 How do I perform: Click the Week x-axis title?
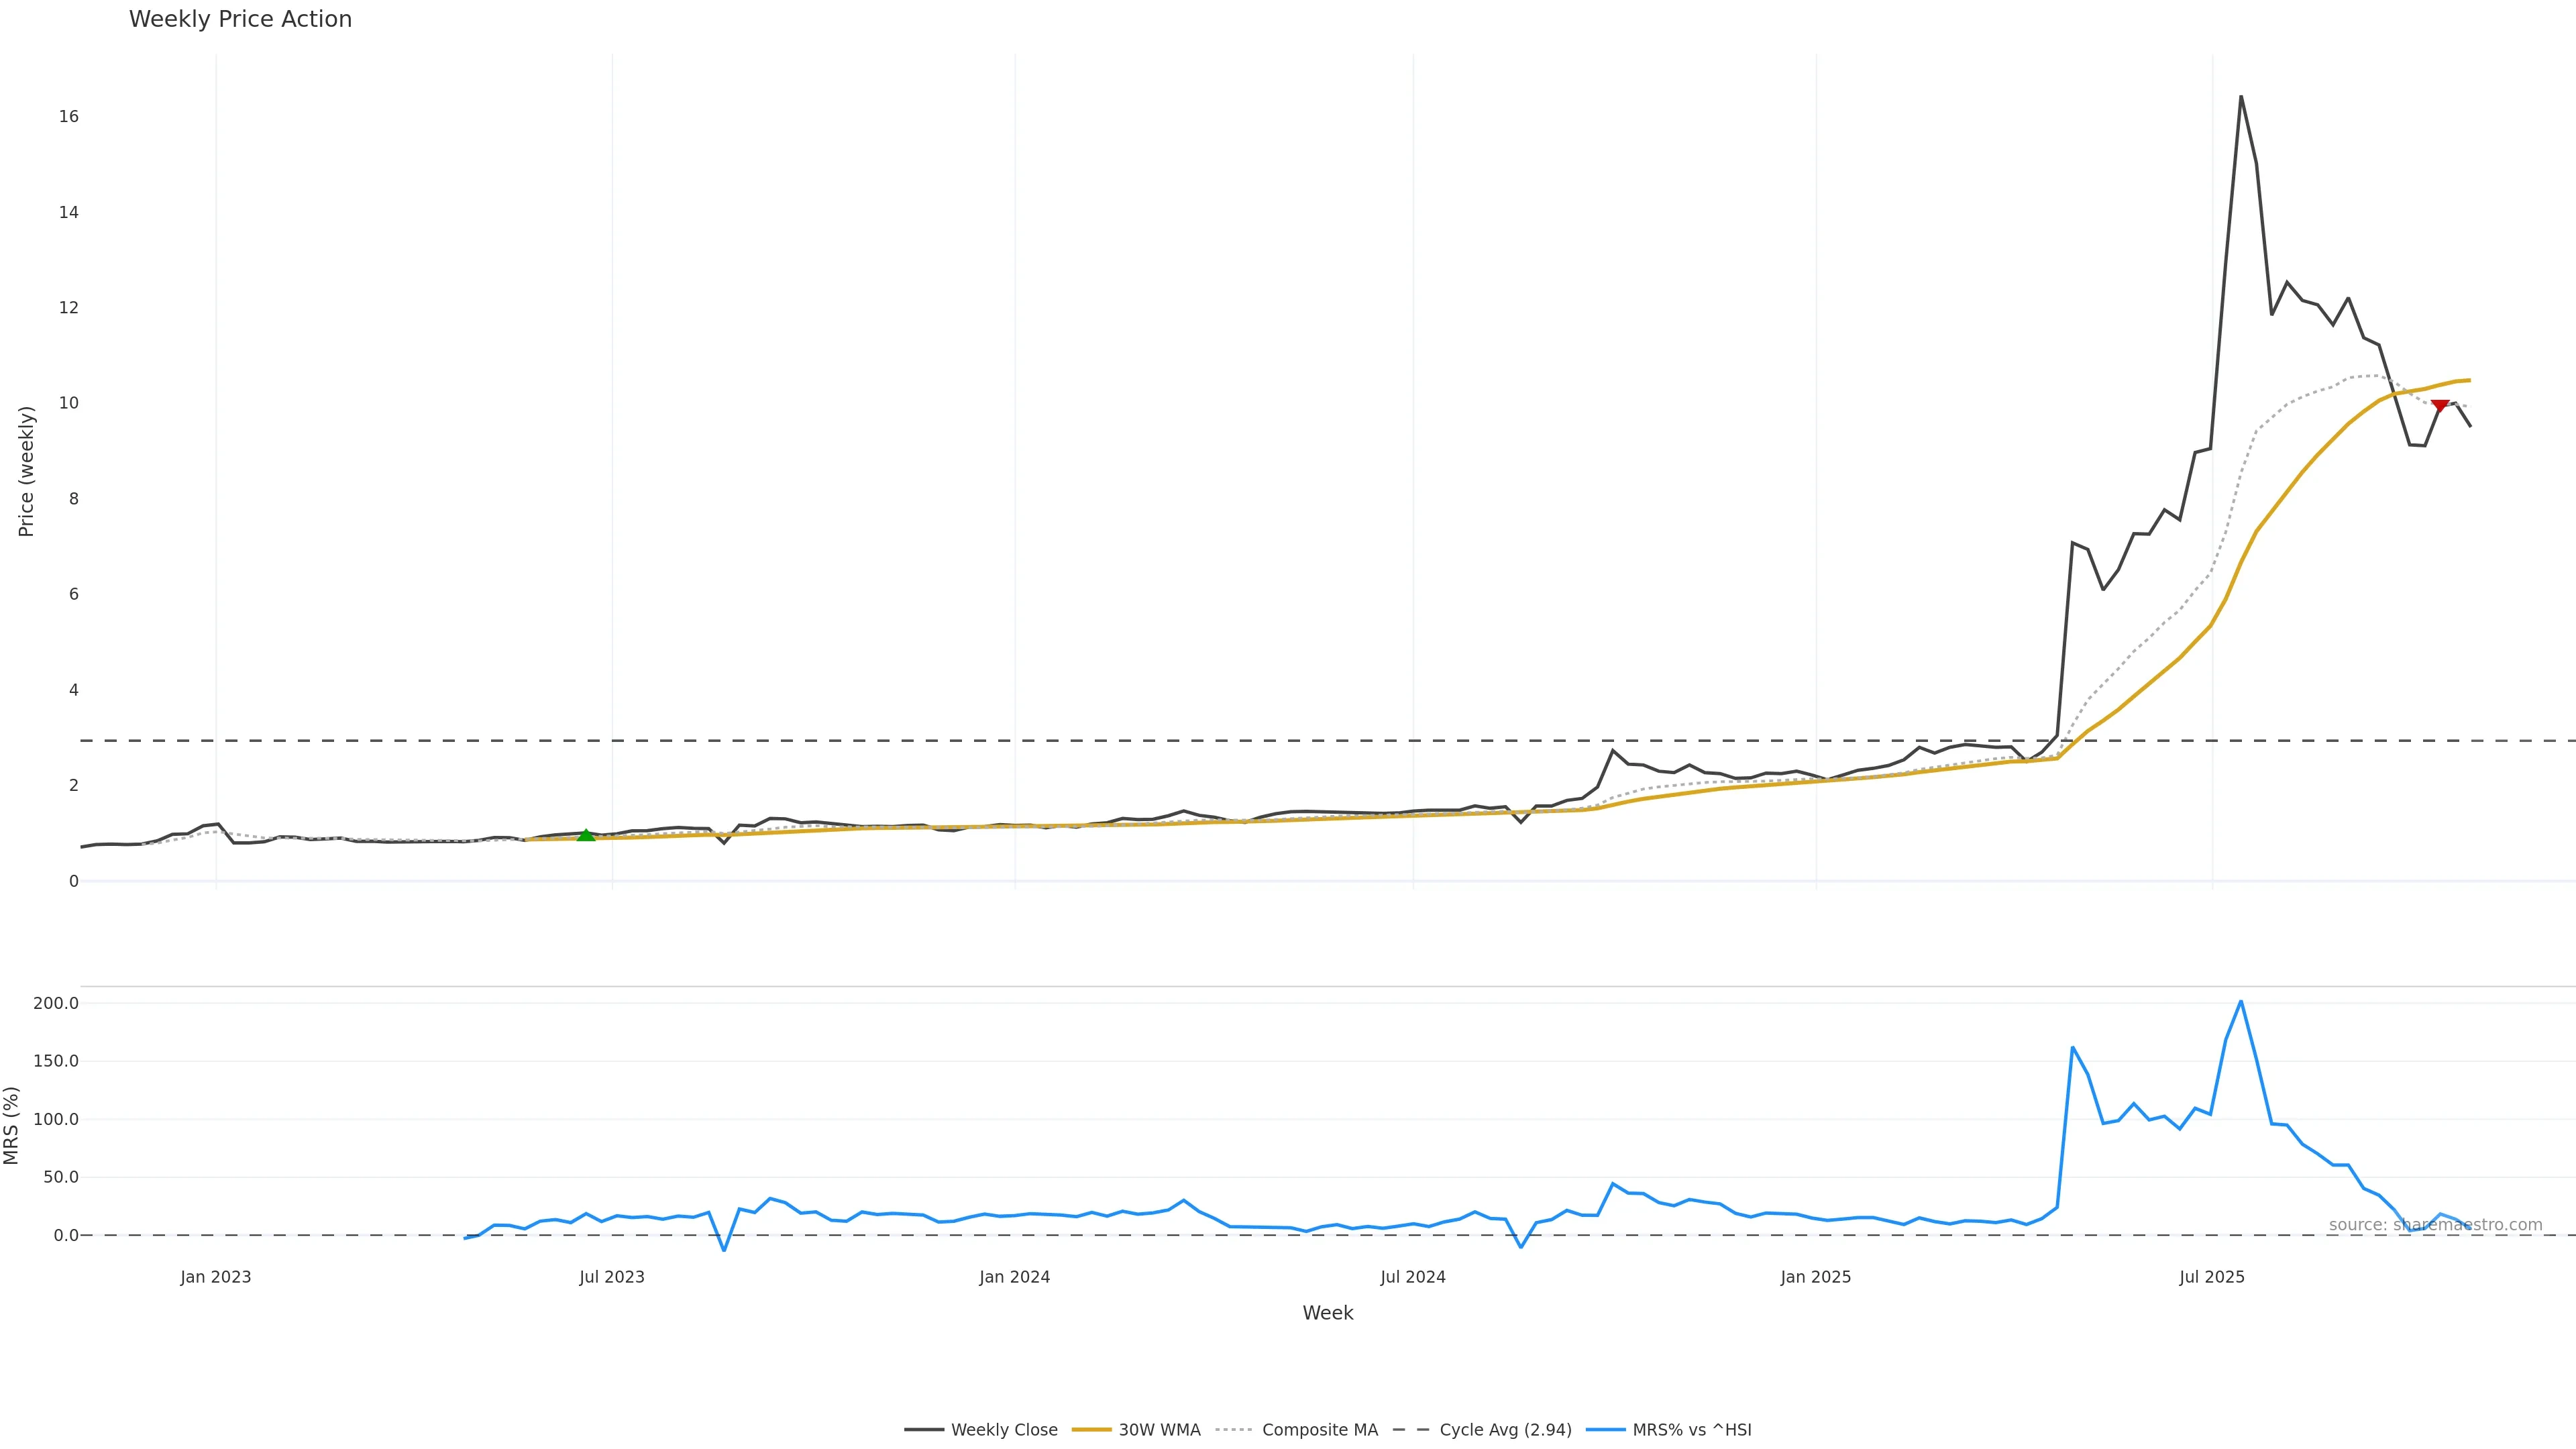pyautogui.click(x=1327, y=1313)
